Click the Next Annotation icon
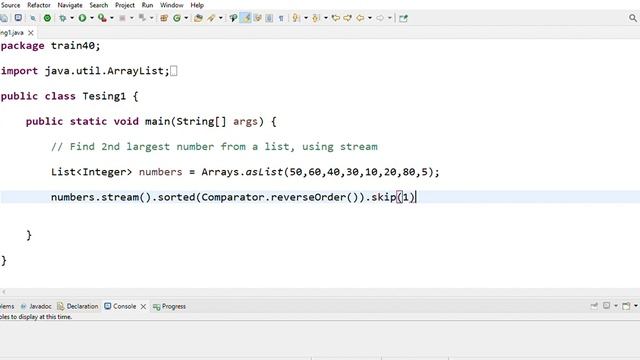The image size is (640, 360). coord(296,18)
